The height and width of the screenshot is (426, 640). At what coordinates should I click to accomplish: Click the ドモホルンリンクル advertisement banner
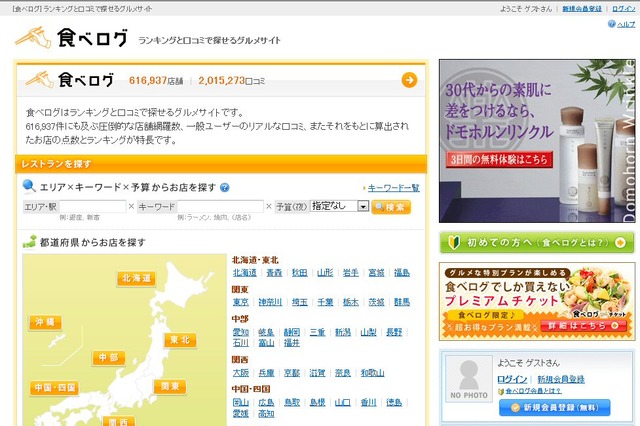tap(537, 141)
